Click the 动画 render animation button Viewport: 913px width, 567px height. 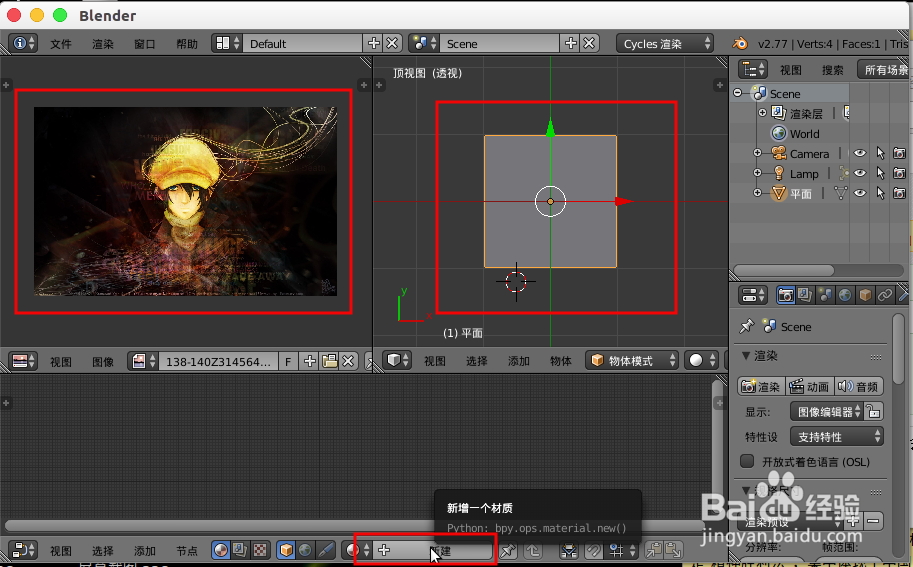point(810,387)
